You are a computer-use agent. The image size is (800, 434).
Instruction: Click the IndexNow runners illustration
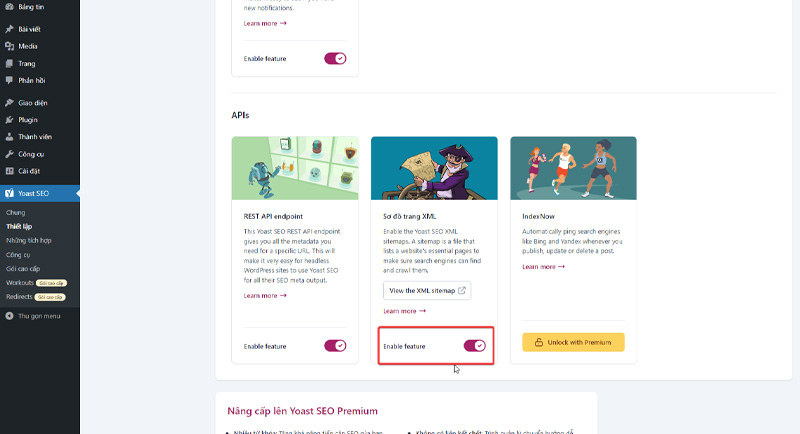pyautogui.click(x=573, y=168)
